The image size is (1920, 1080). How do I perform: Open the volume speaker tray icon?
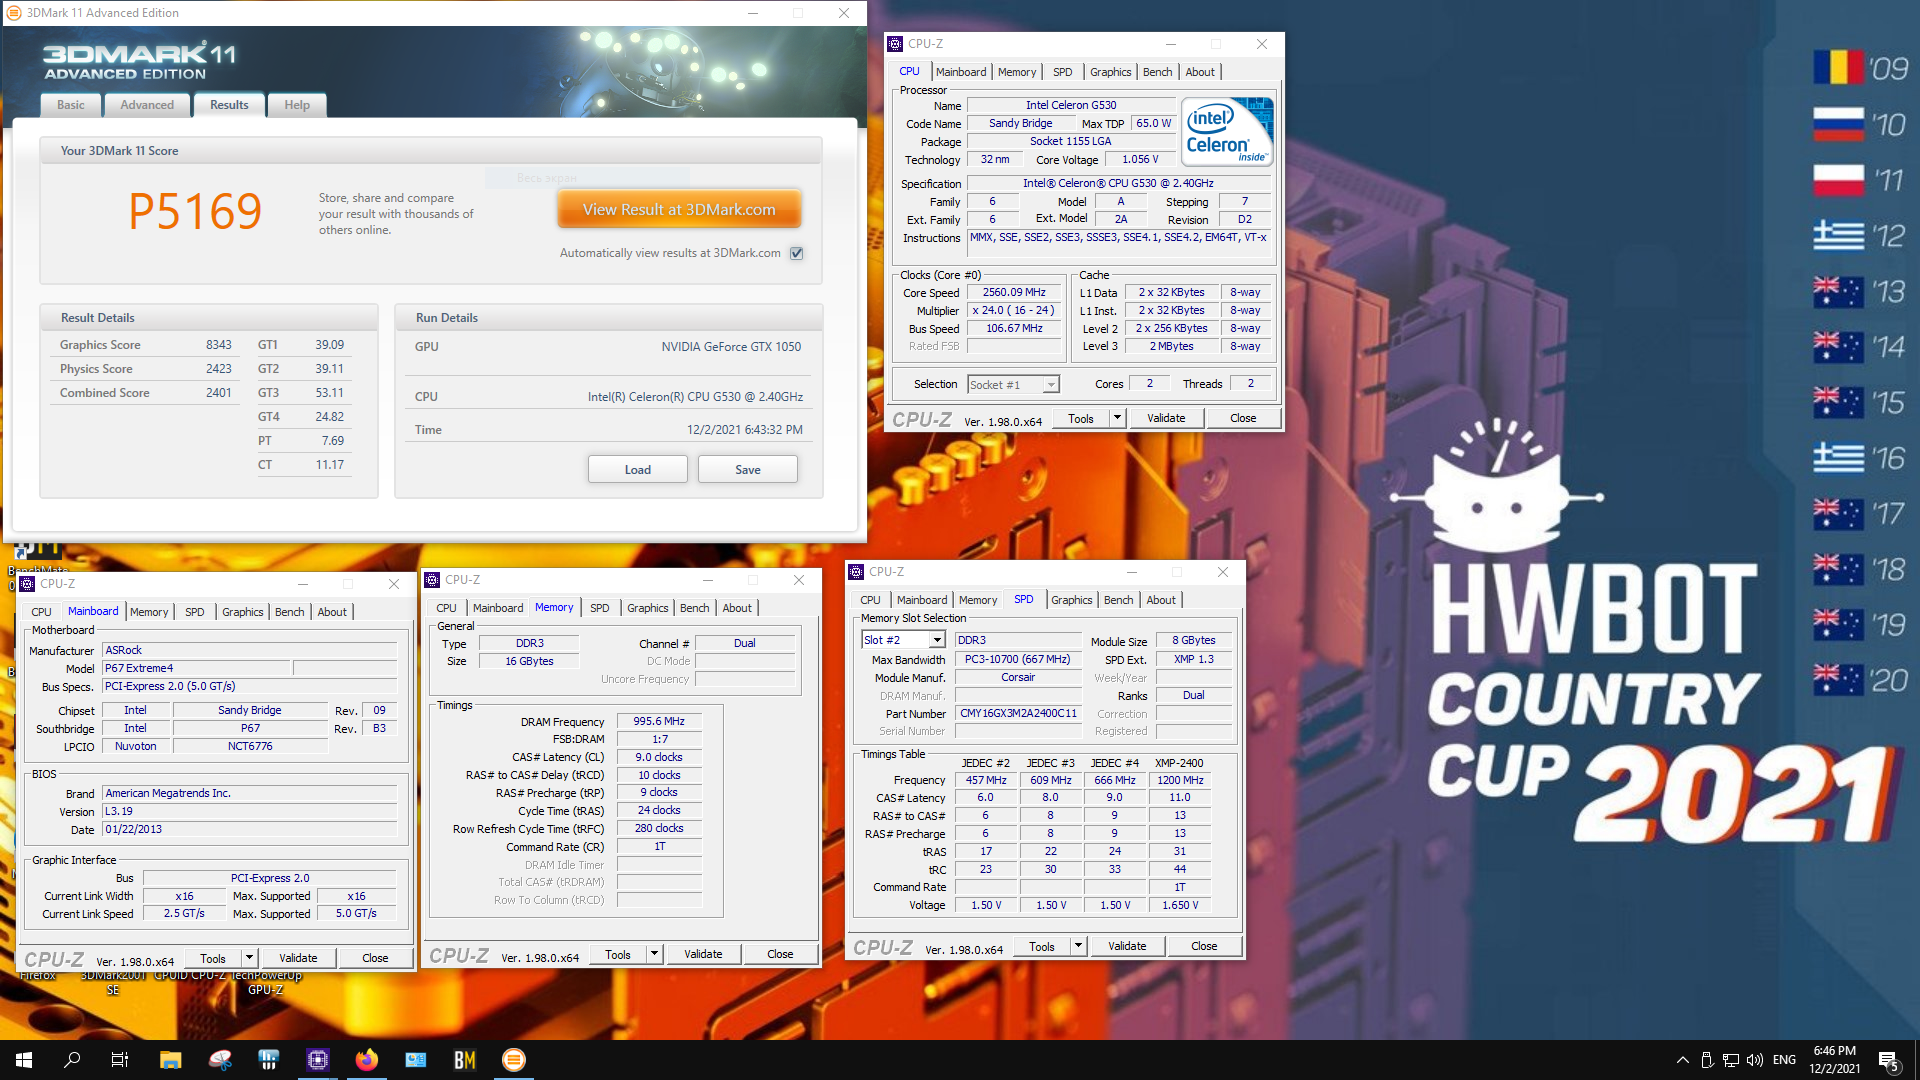(1755, 1060)
